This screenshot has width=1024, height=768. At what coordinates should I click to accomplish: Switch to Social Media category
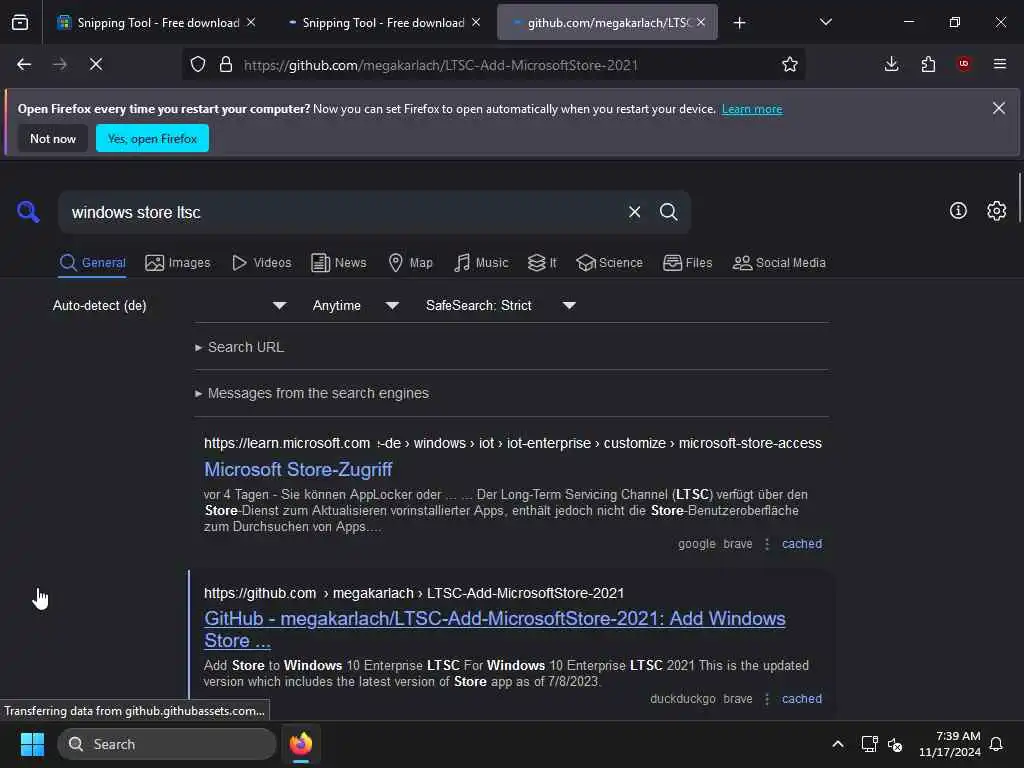tap(779, 263)
